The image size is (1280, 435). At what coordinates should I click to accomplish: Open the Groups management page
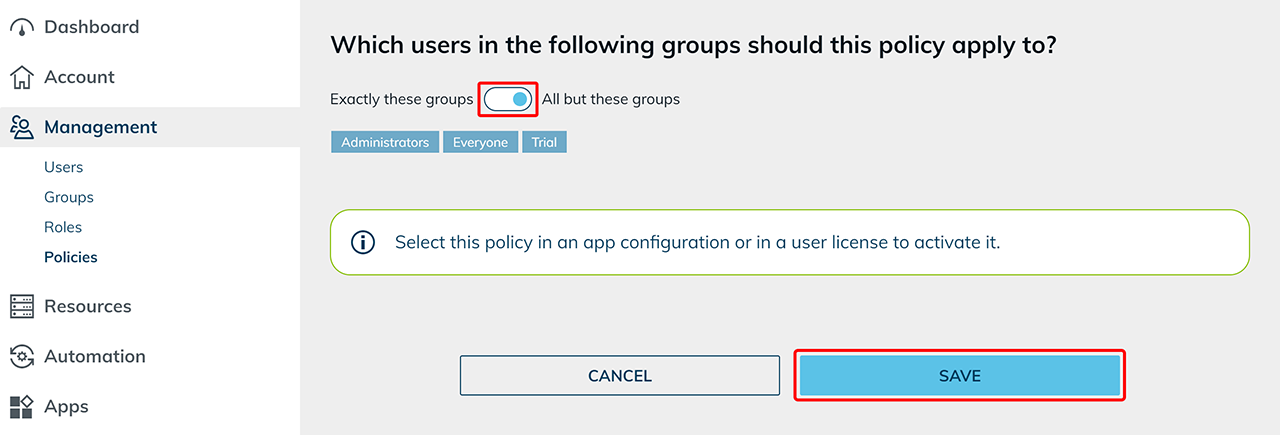coord(69,197)
